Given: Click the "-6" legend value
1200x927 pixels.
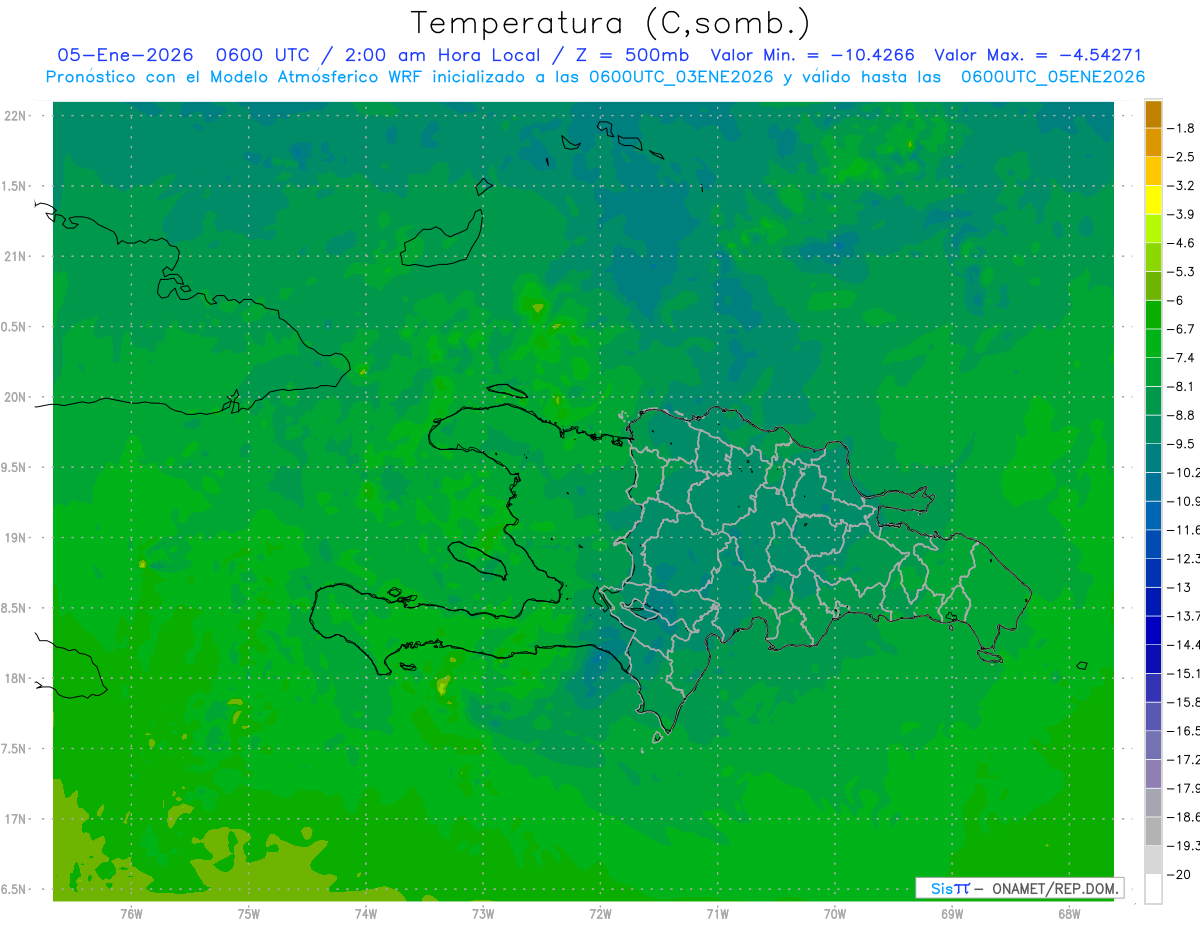Looking at the screenshot, I should tap(1176, 300).
